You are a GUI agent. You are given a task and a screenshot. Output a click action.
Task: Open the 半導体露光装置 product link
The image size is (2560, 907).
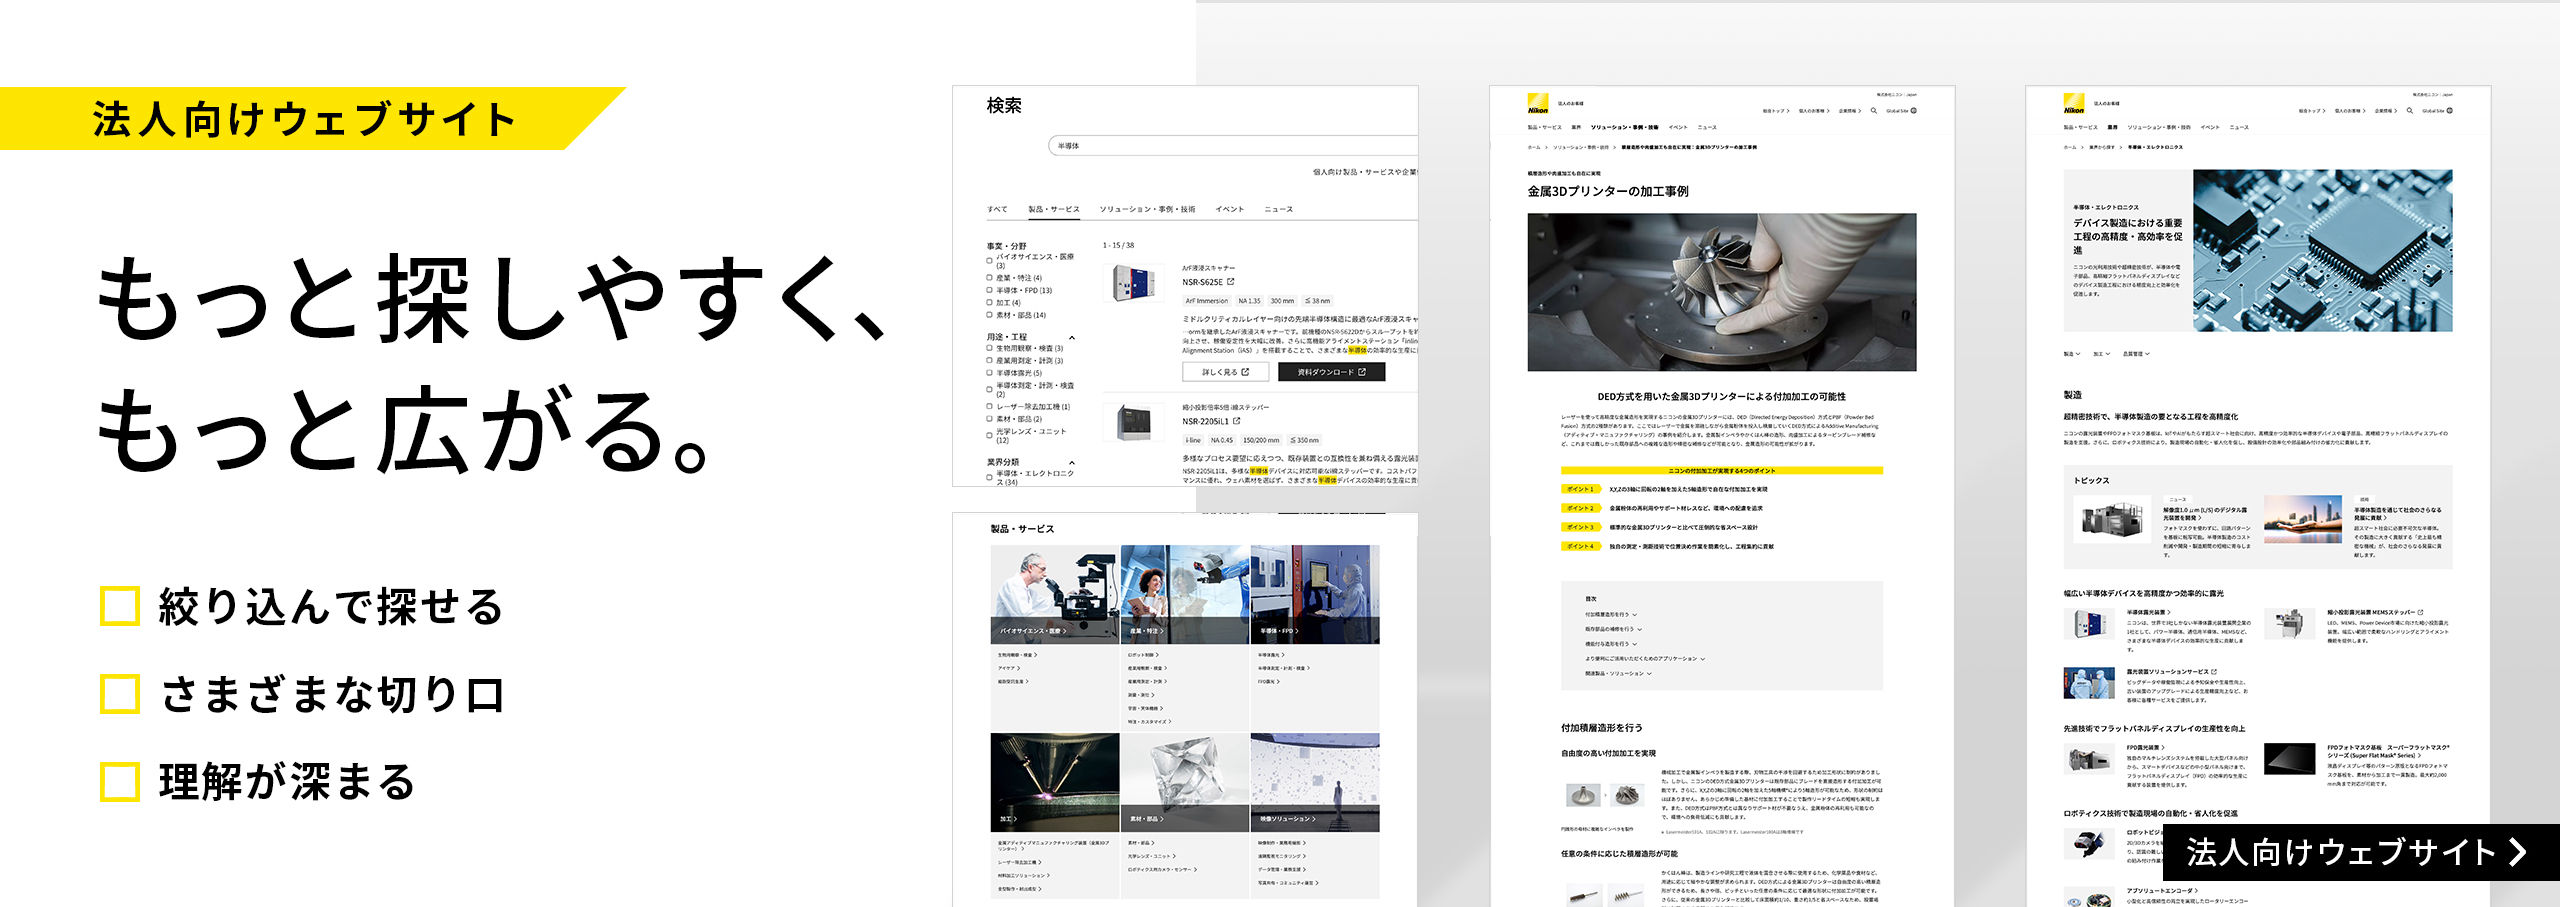[x=2149, y=612]
